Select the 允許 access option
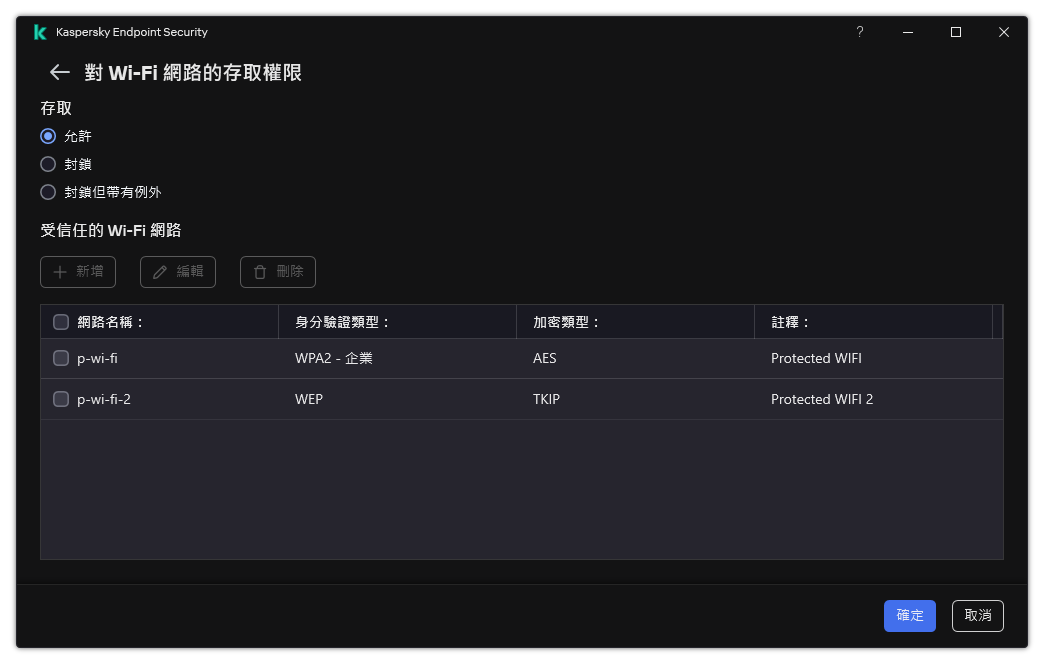1044x664 pixels. [48, 136]
